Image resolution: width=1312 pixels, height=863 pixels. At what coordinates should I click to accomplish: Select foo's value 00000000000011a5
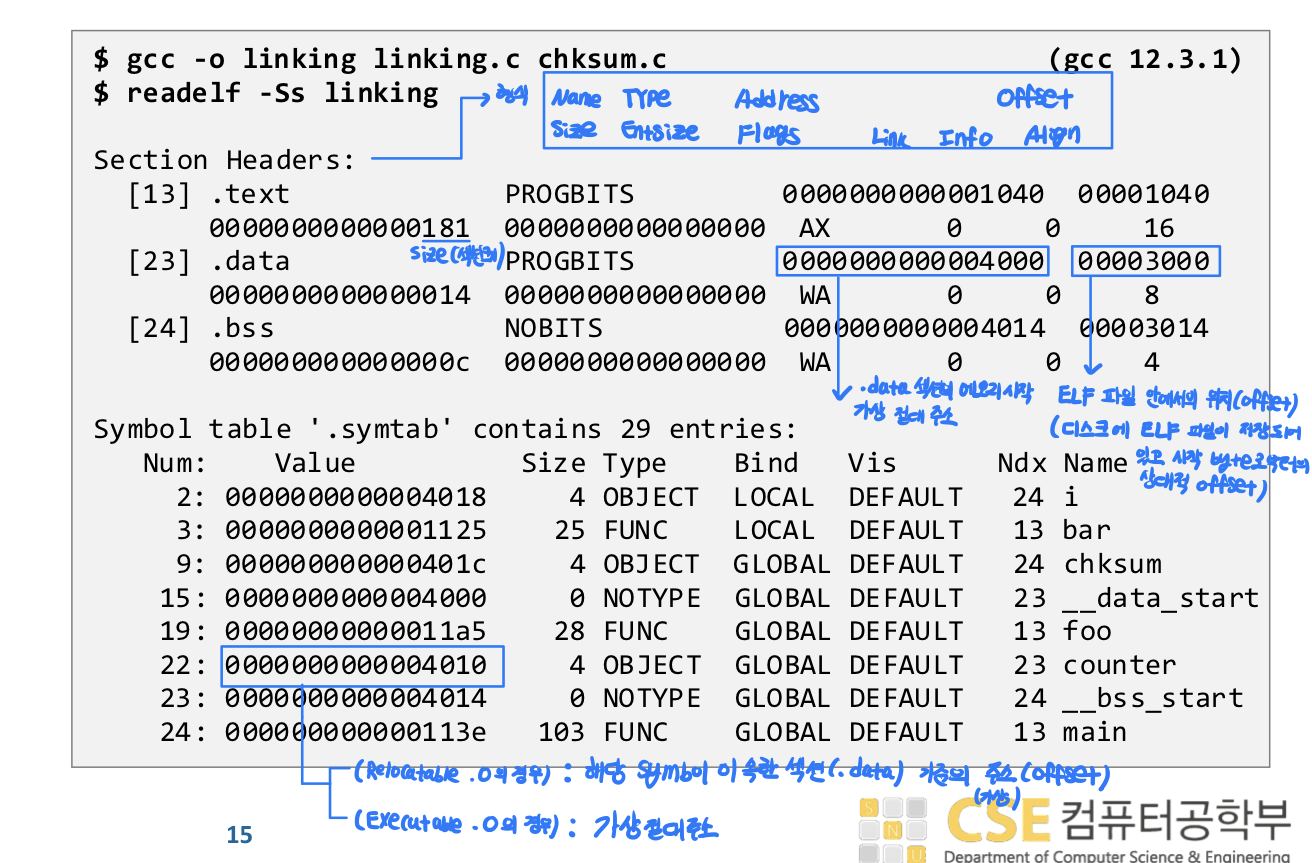tap(356, 631)
